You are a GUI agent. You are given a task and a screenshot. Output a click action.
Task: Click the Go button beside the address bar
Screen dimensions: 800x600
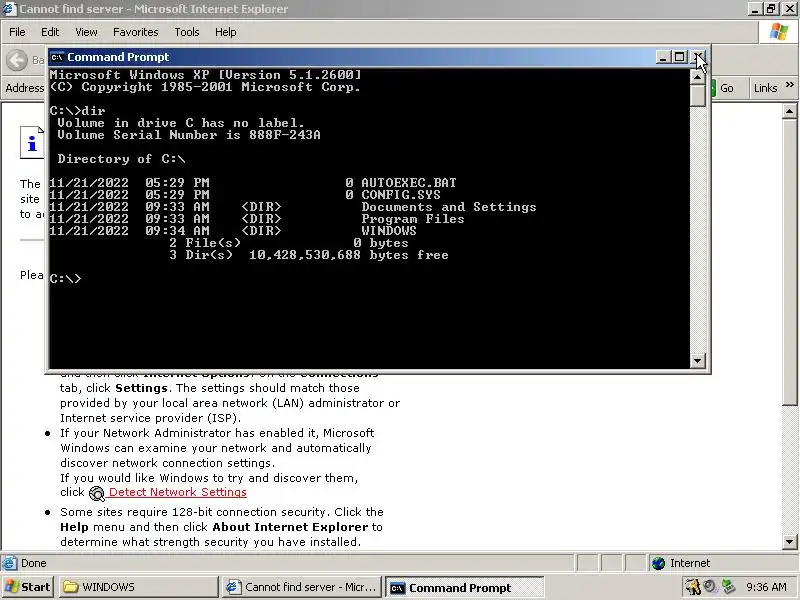(722, 88)
